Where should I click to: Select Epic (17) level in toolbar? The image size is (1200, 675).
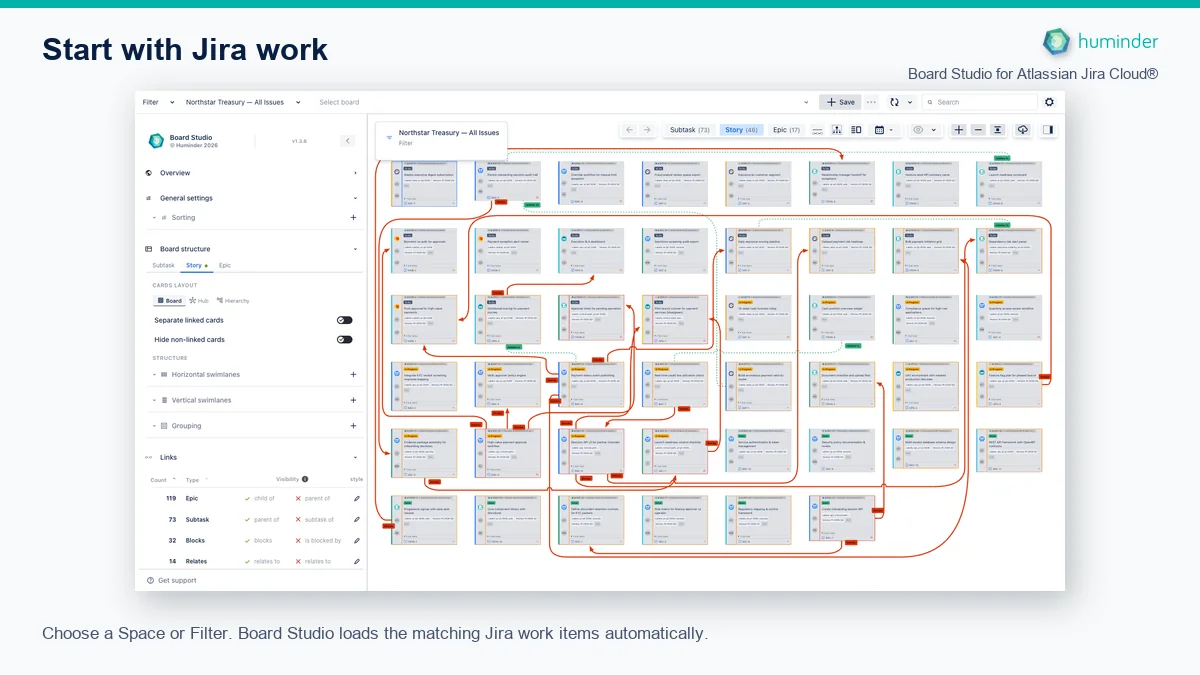[x=787, y=130]
